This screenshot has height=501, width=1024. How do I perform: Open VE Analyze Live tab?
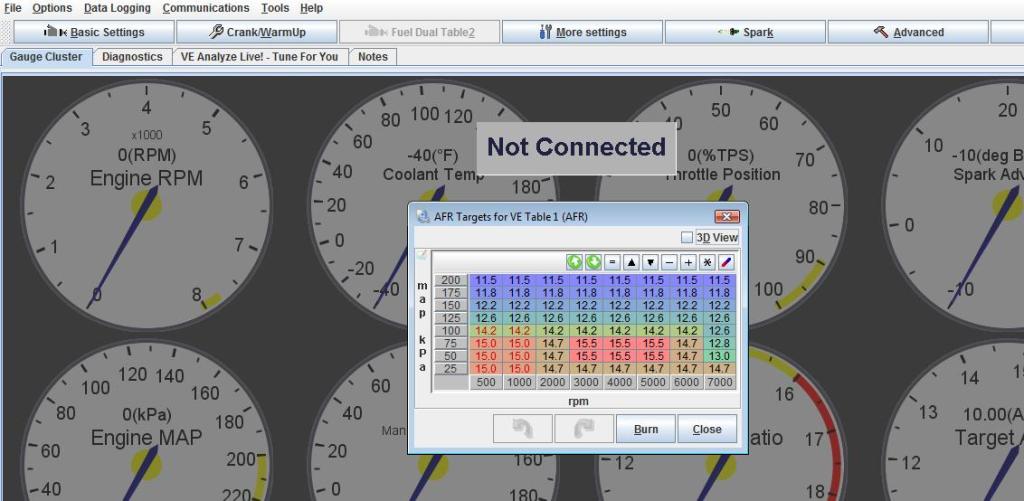(x=259, y=57)
